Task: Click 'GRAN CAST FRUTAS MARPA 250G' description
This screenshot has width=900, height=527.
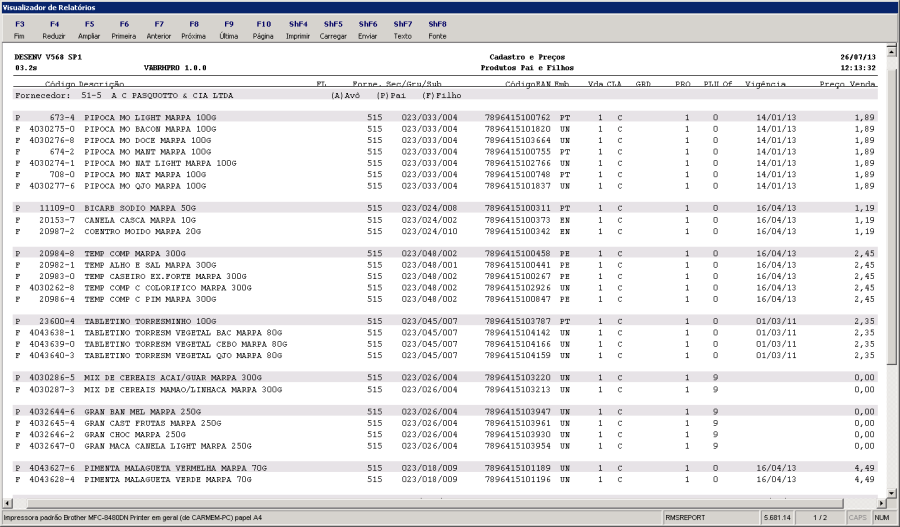Action: pyautogui.click(x=153, y=423)
